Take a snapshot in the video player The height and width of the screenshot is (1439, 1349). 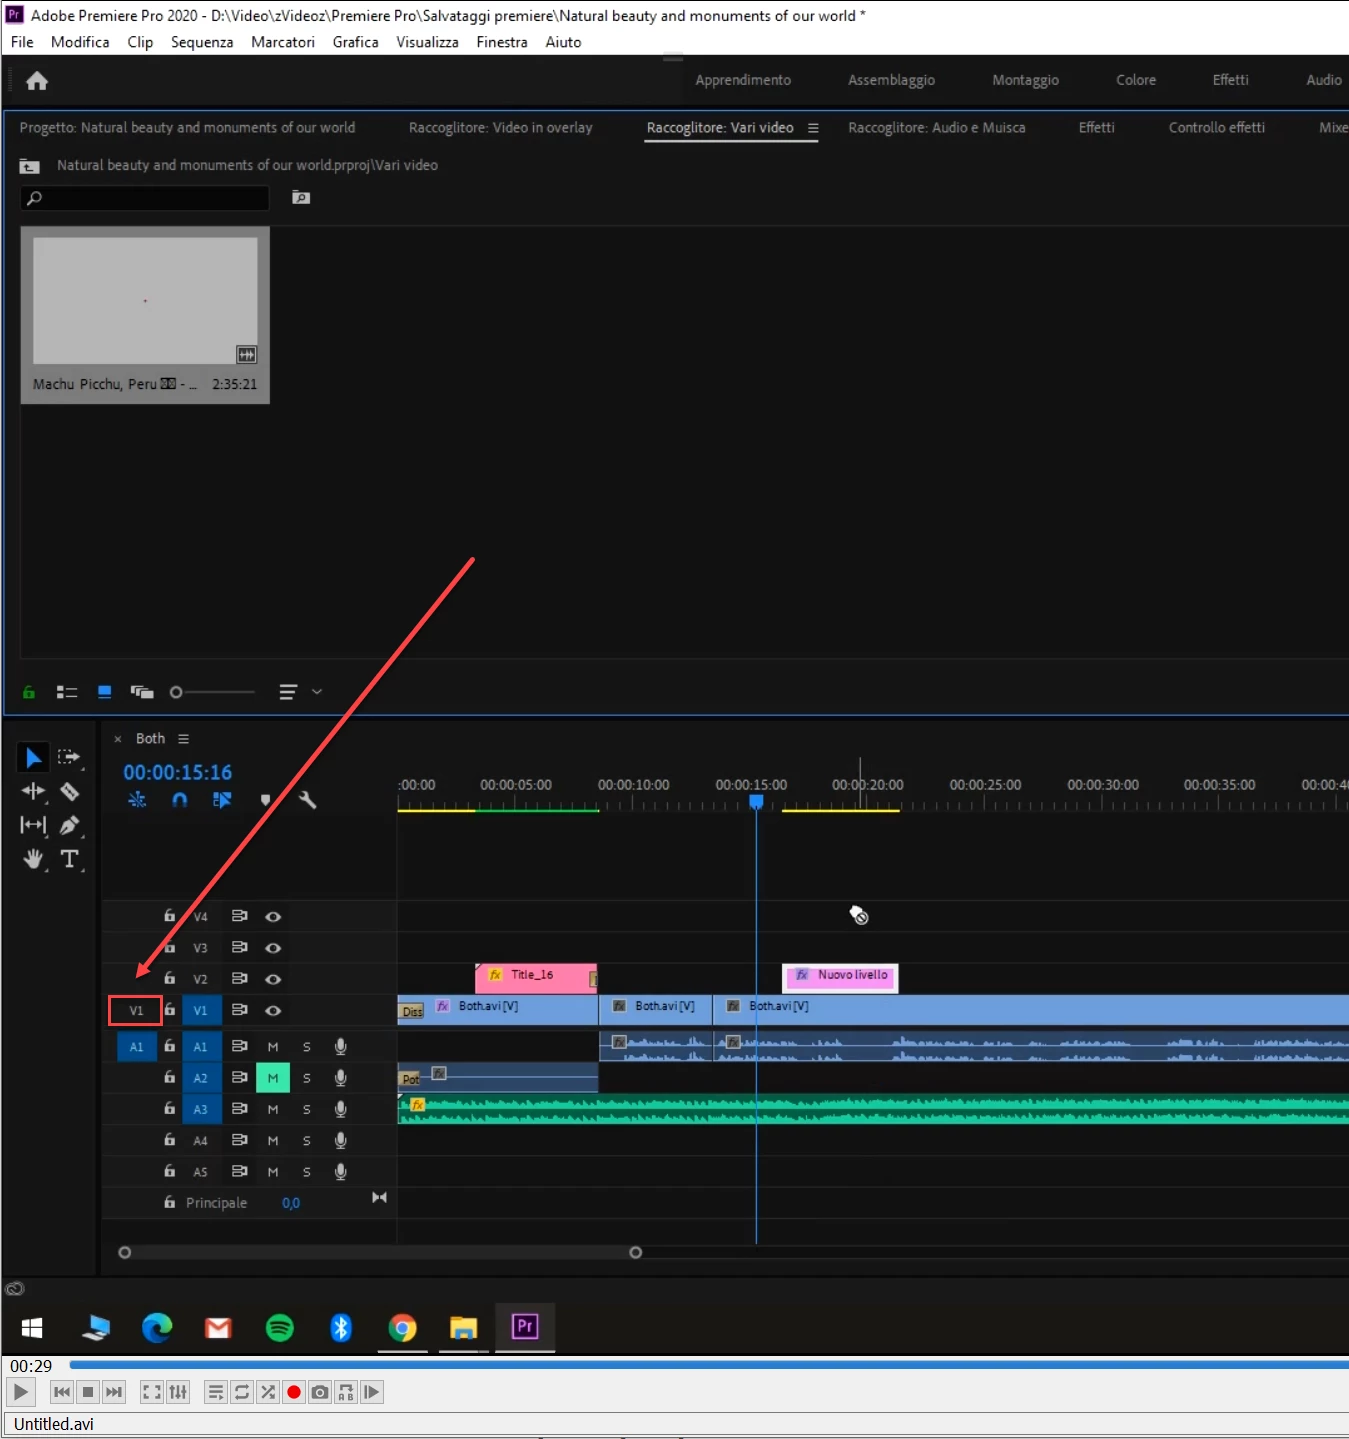tap(320, 1392)
